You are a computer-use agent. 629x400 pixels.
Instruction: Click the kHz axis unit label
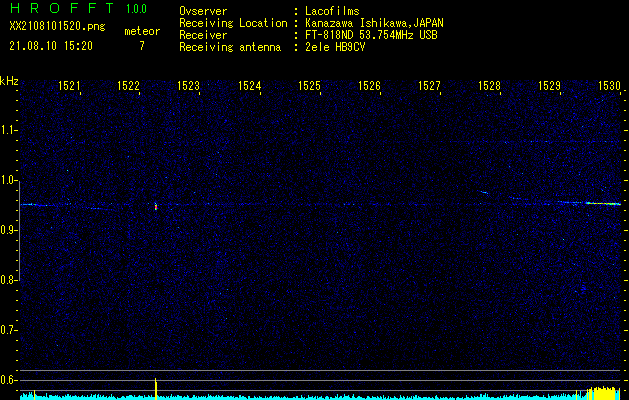click(9, 81)
